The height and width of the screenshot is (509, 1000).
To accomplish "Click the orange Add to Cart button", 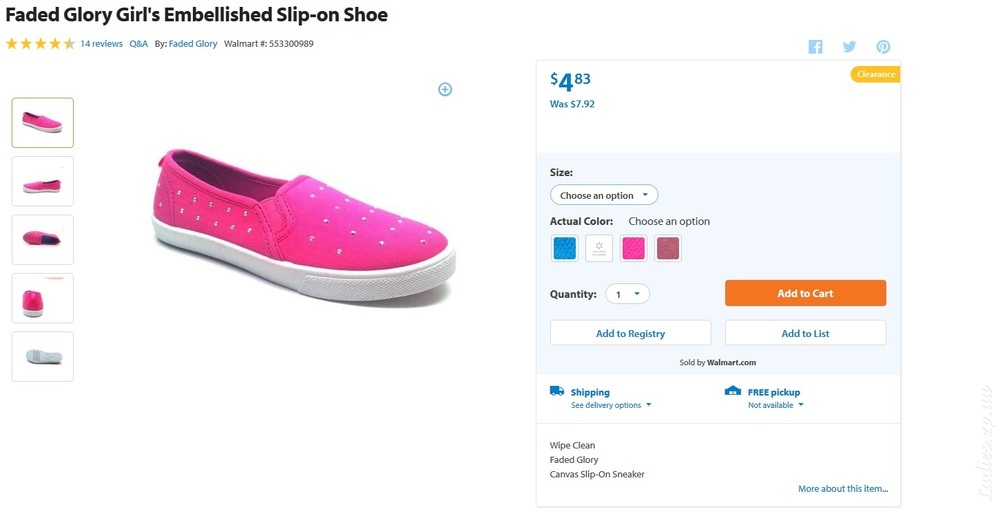I will pyautogui.click(x=805, y=293).
